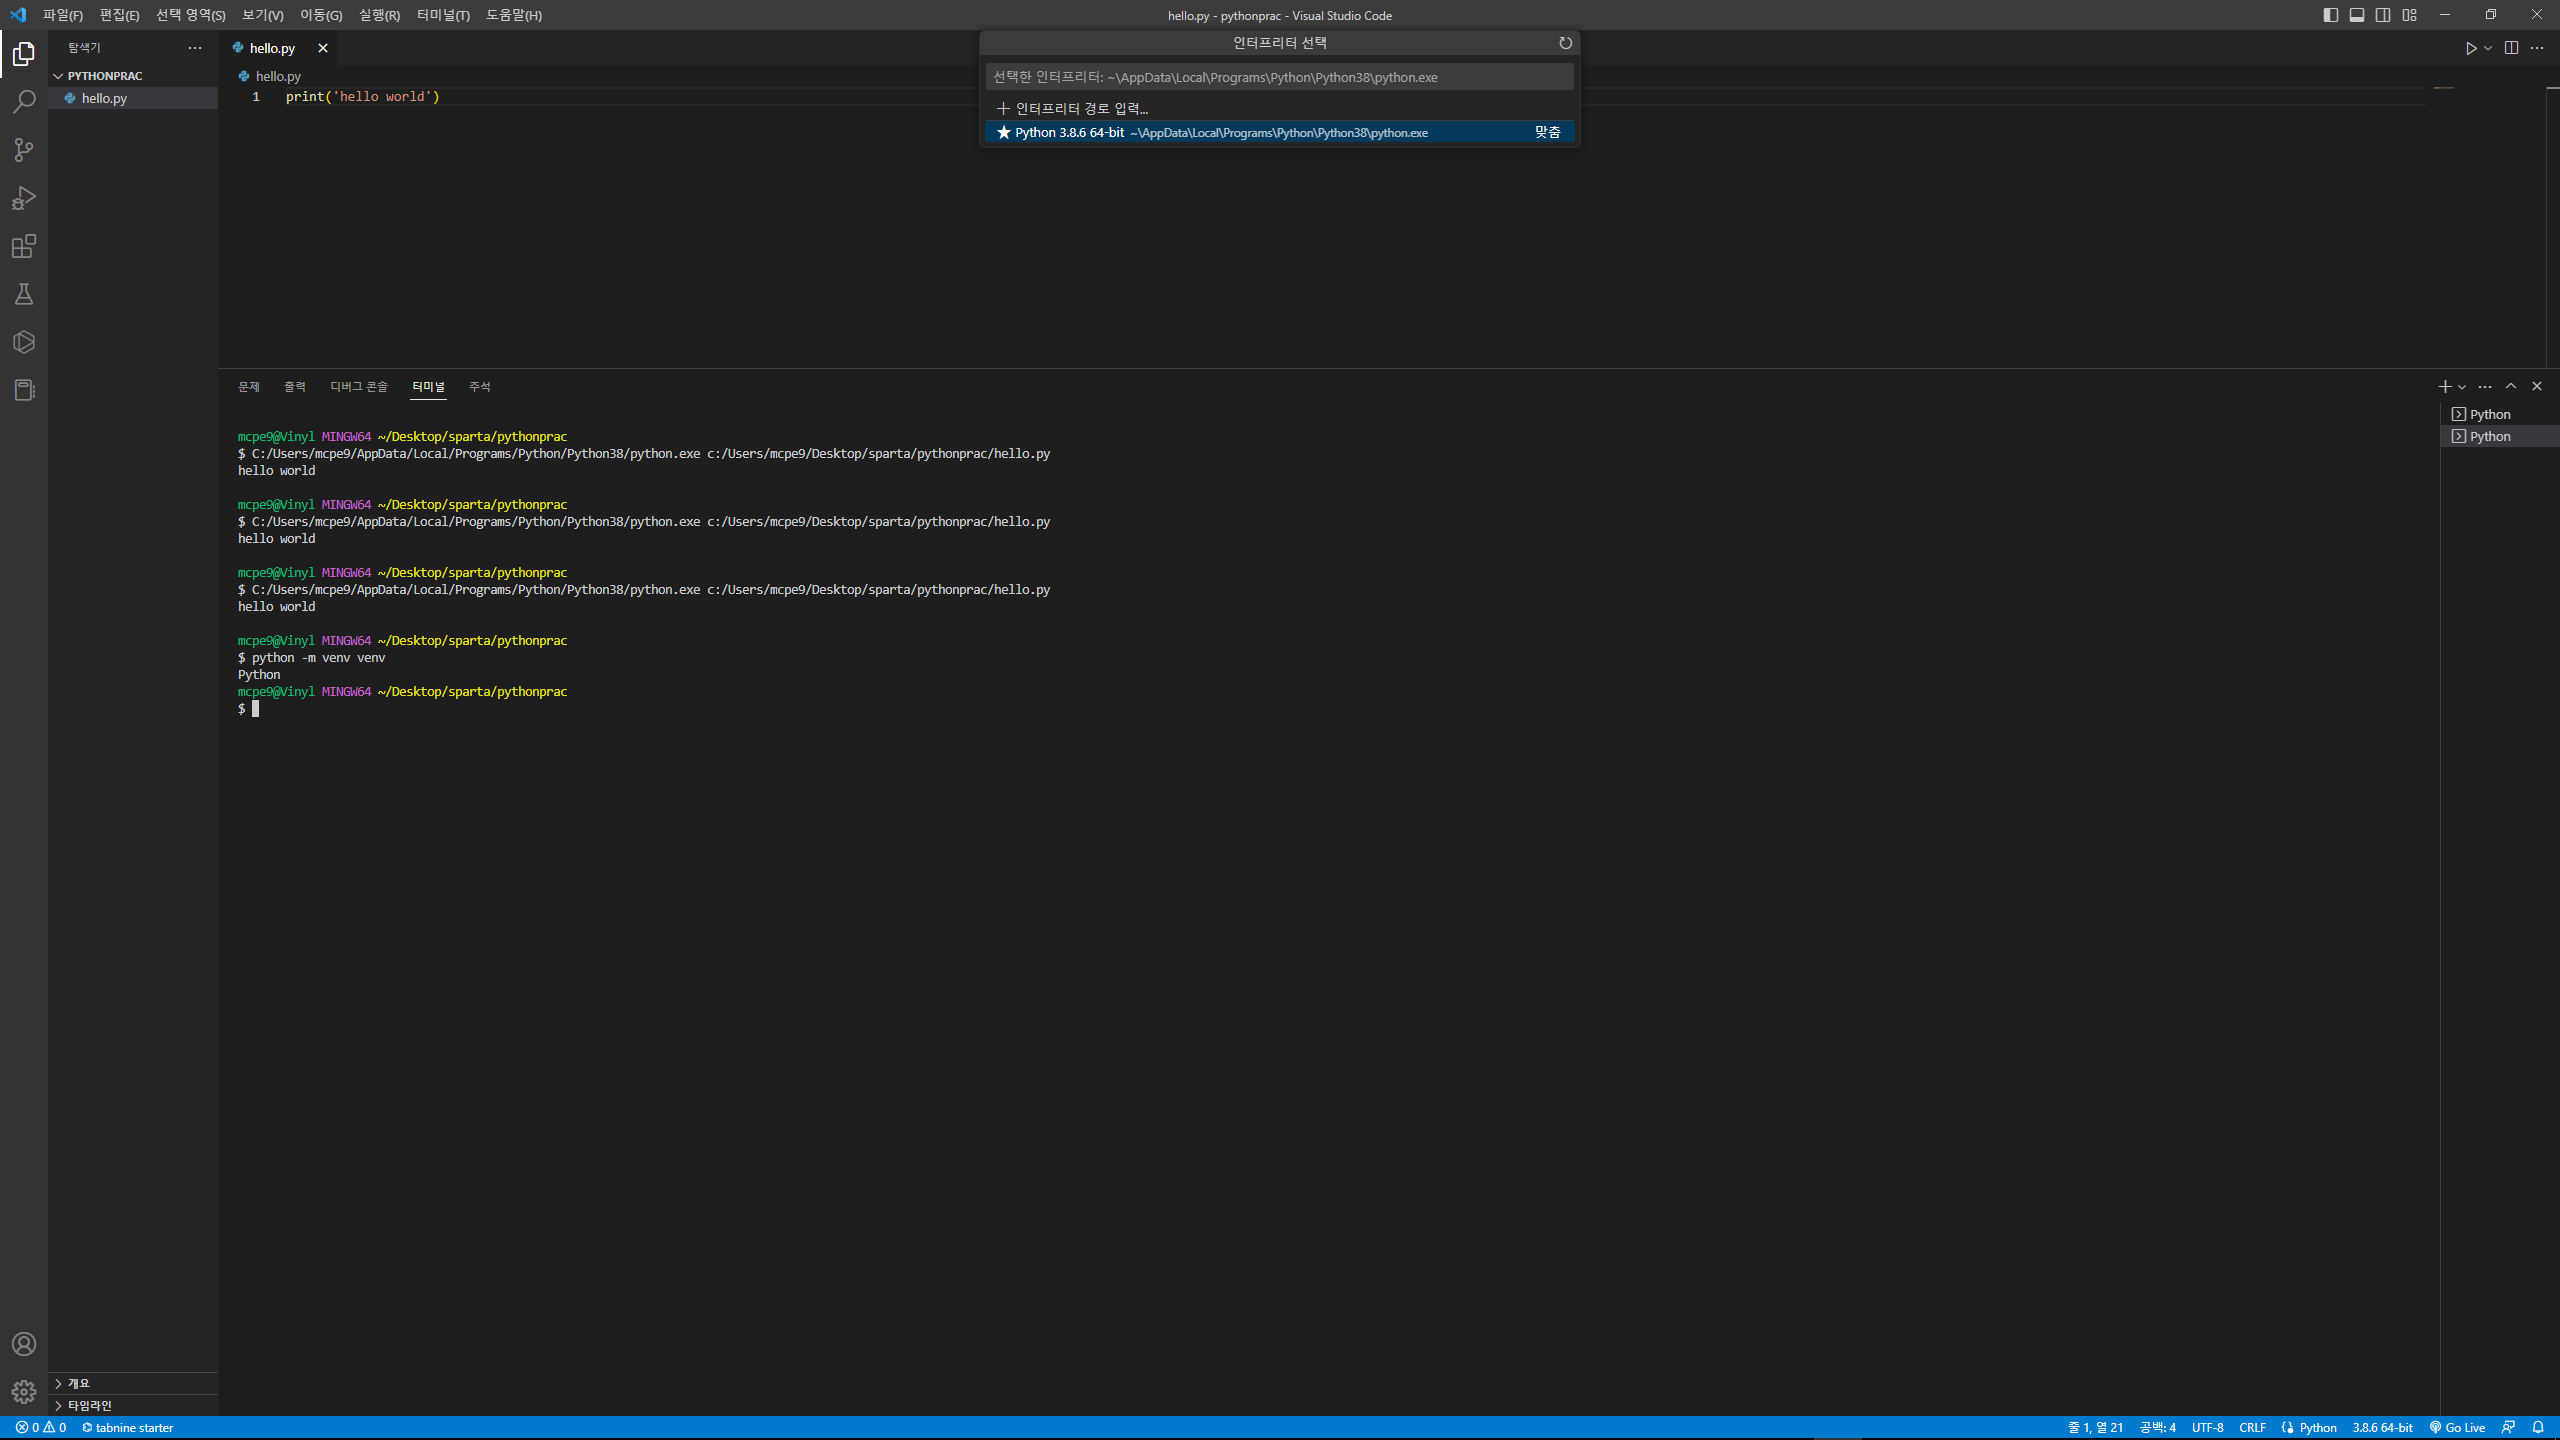Expand the run button dropdown arrow
This screenshot has width=2560, height=1440.
click(2488, 48)
